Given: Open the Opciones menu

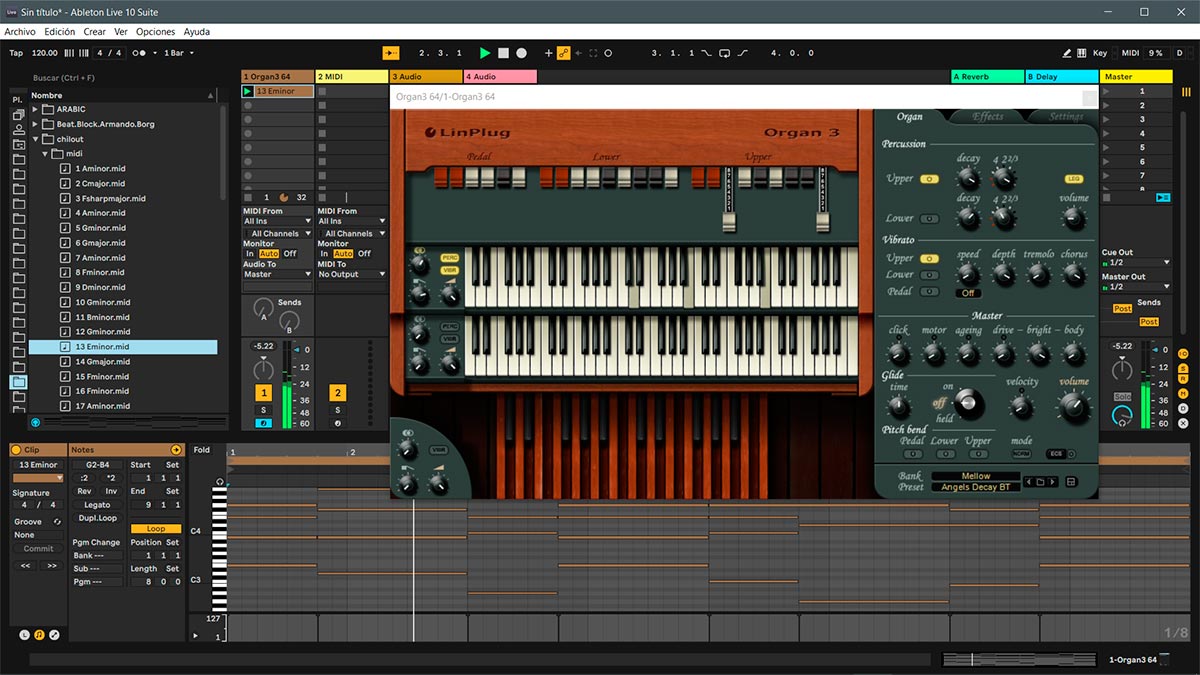Looking at the screenshot, I should pyautogui.click(x=155, y=32).
